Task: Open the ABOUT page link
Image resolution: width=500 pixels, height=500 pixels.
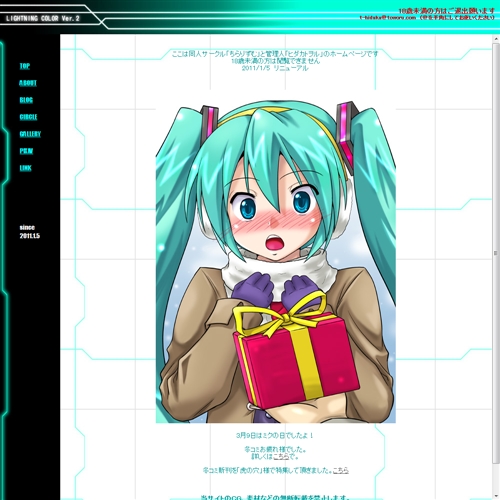Action: 28,83
